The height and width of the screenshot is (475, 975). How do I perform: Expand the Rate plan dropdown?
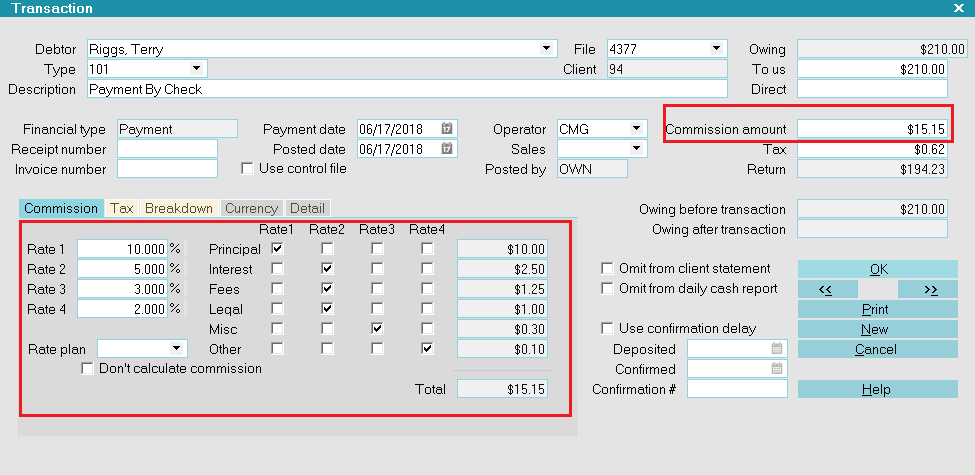tap(177, 349)
